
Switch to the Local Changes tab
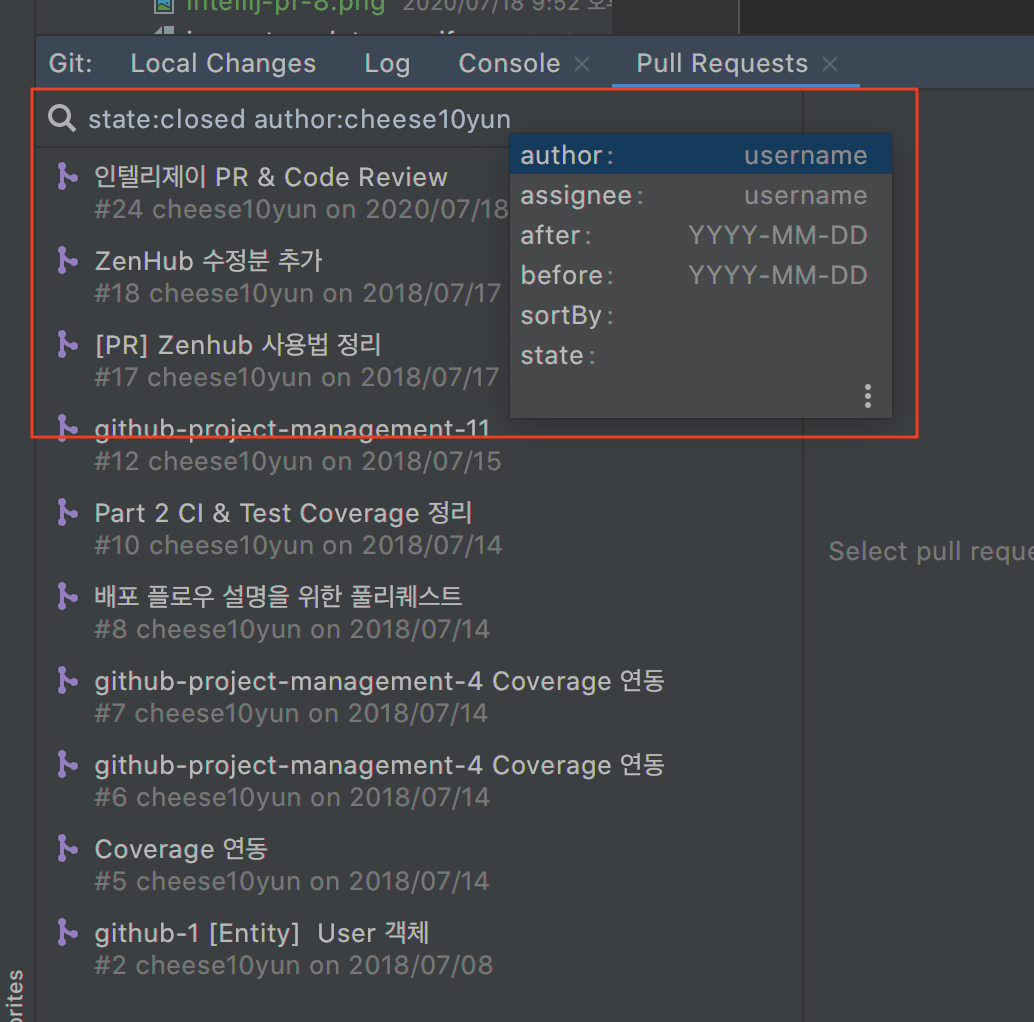223,63
